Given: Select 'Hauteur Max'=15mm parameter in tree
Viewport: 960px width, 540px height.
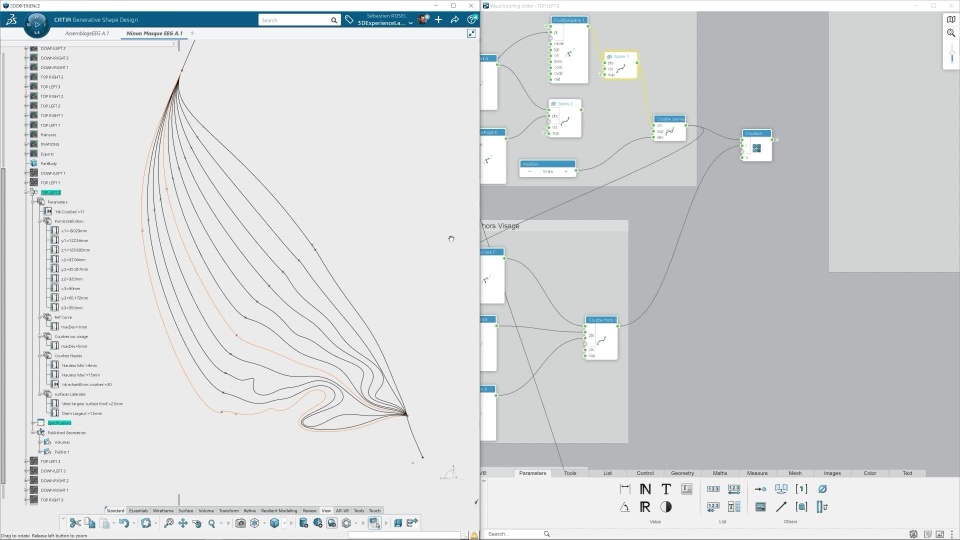Looking at the screenshot, I should pos(80,375).
